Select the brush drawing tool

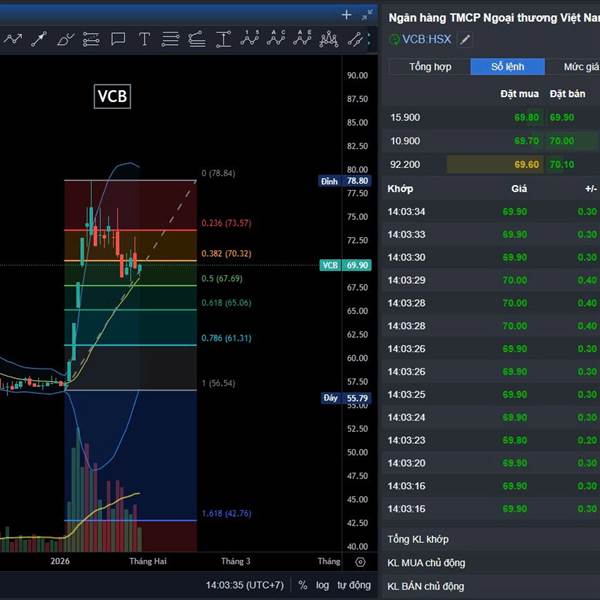pos(65,39)
